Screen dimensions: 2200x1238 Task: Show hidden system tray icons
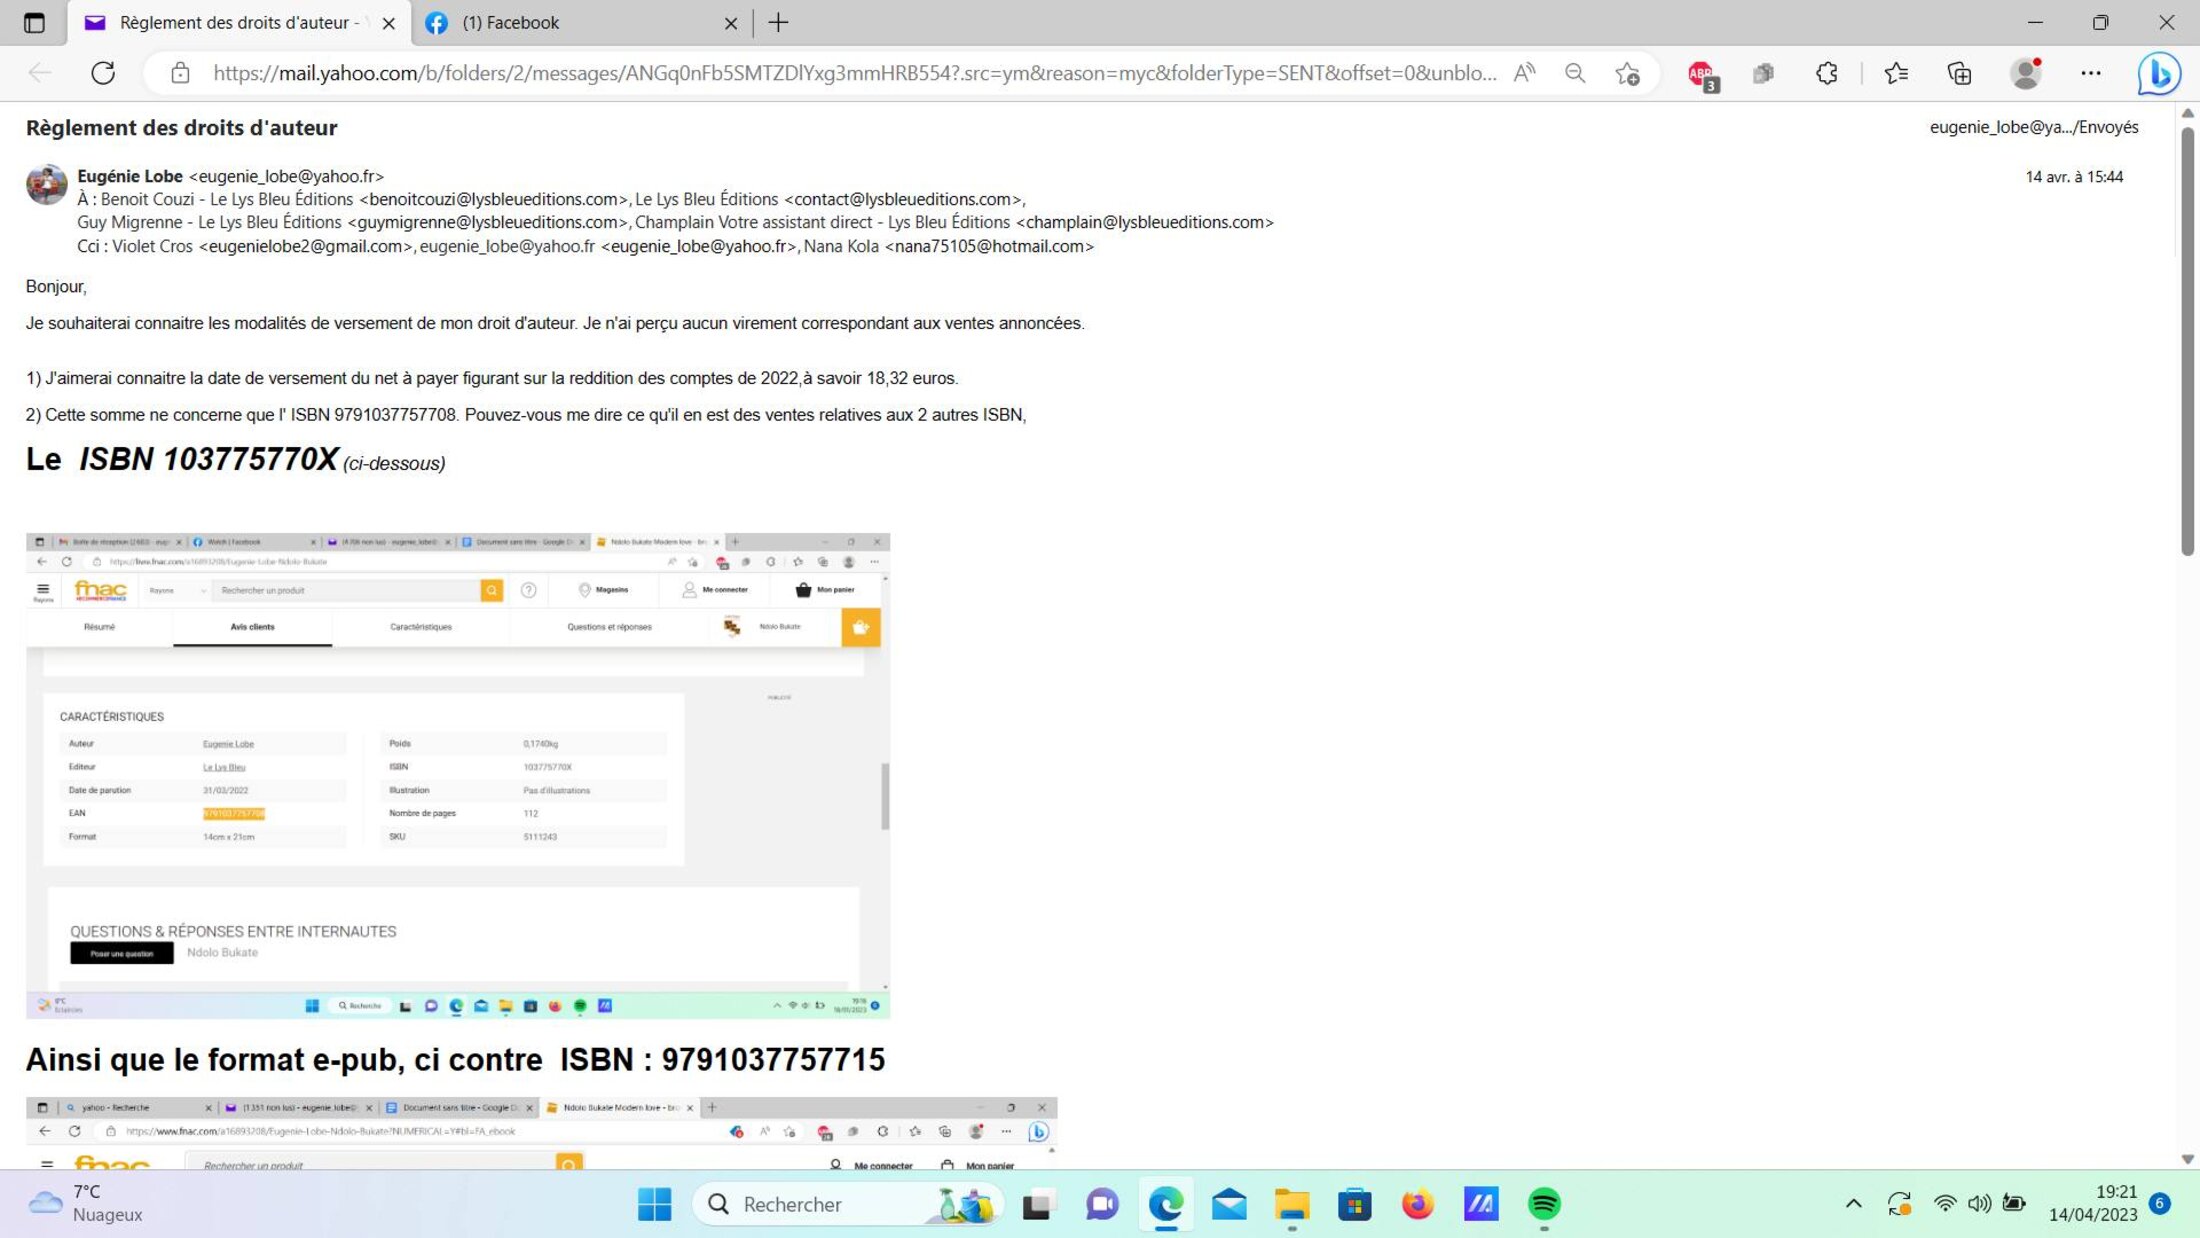(x=1853, y=1204)
